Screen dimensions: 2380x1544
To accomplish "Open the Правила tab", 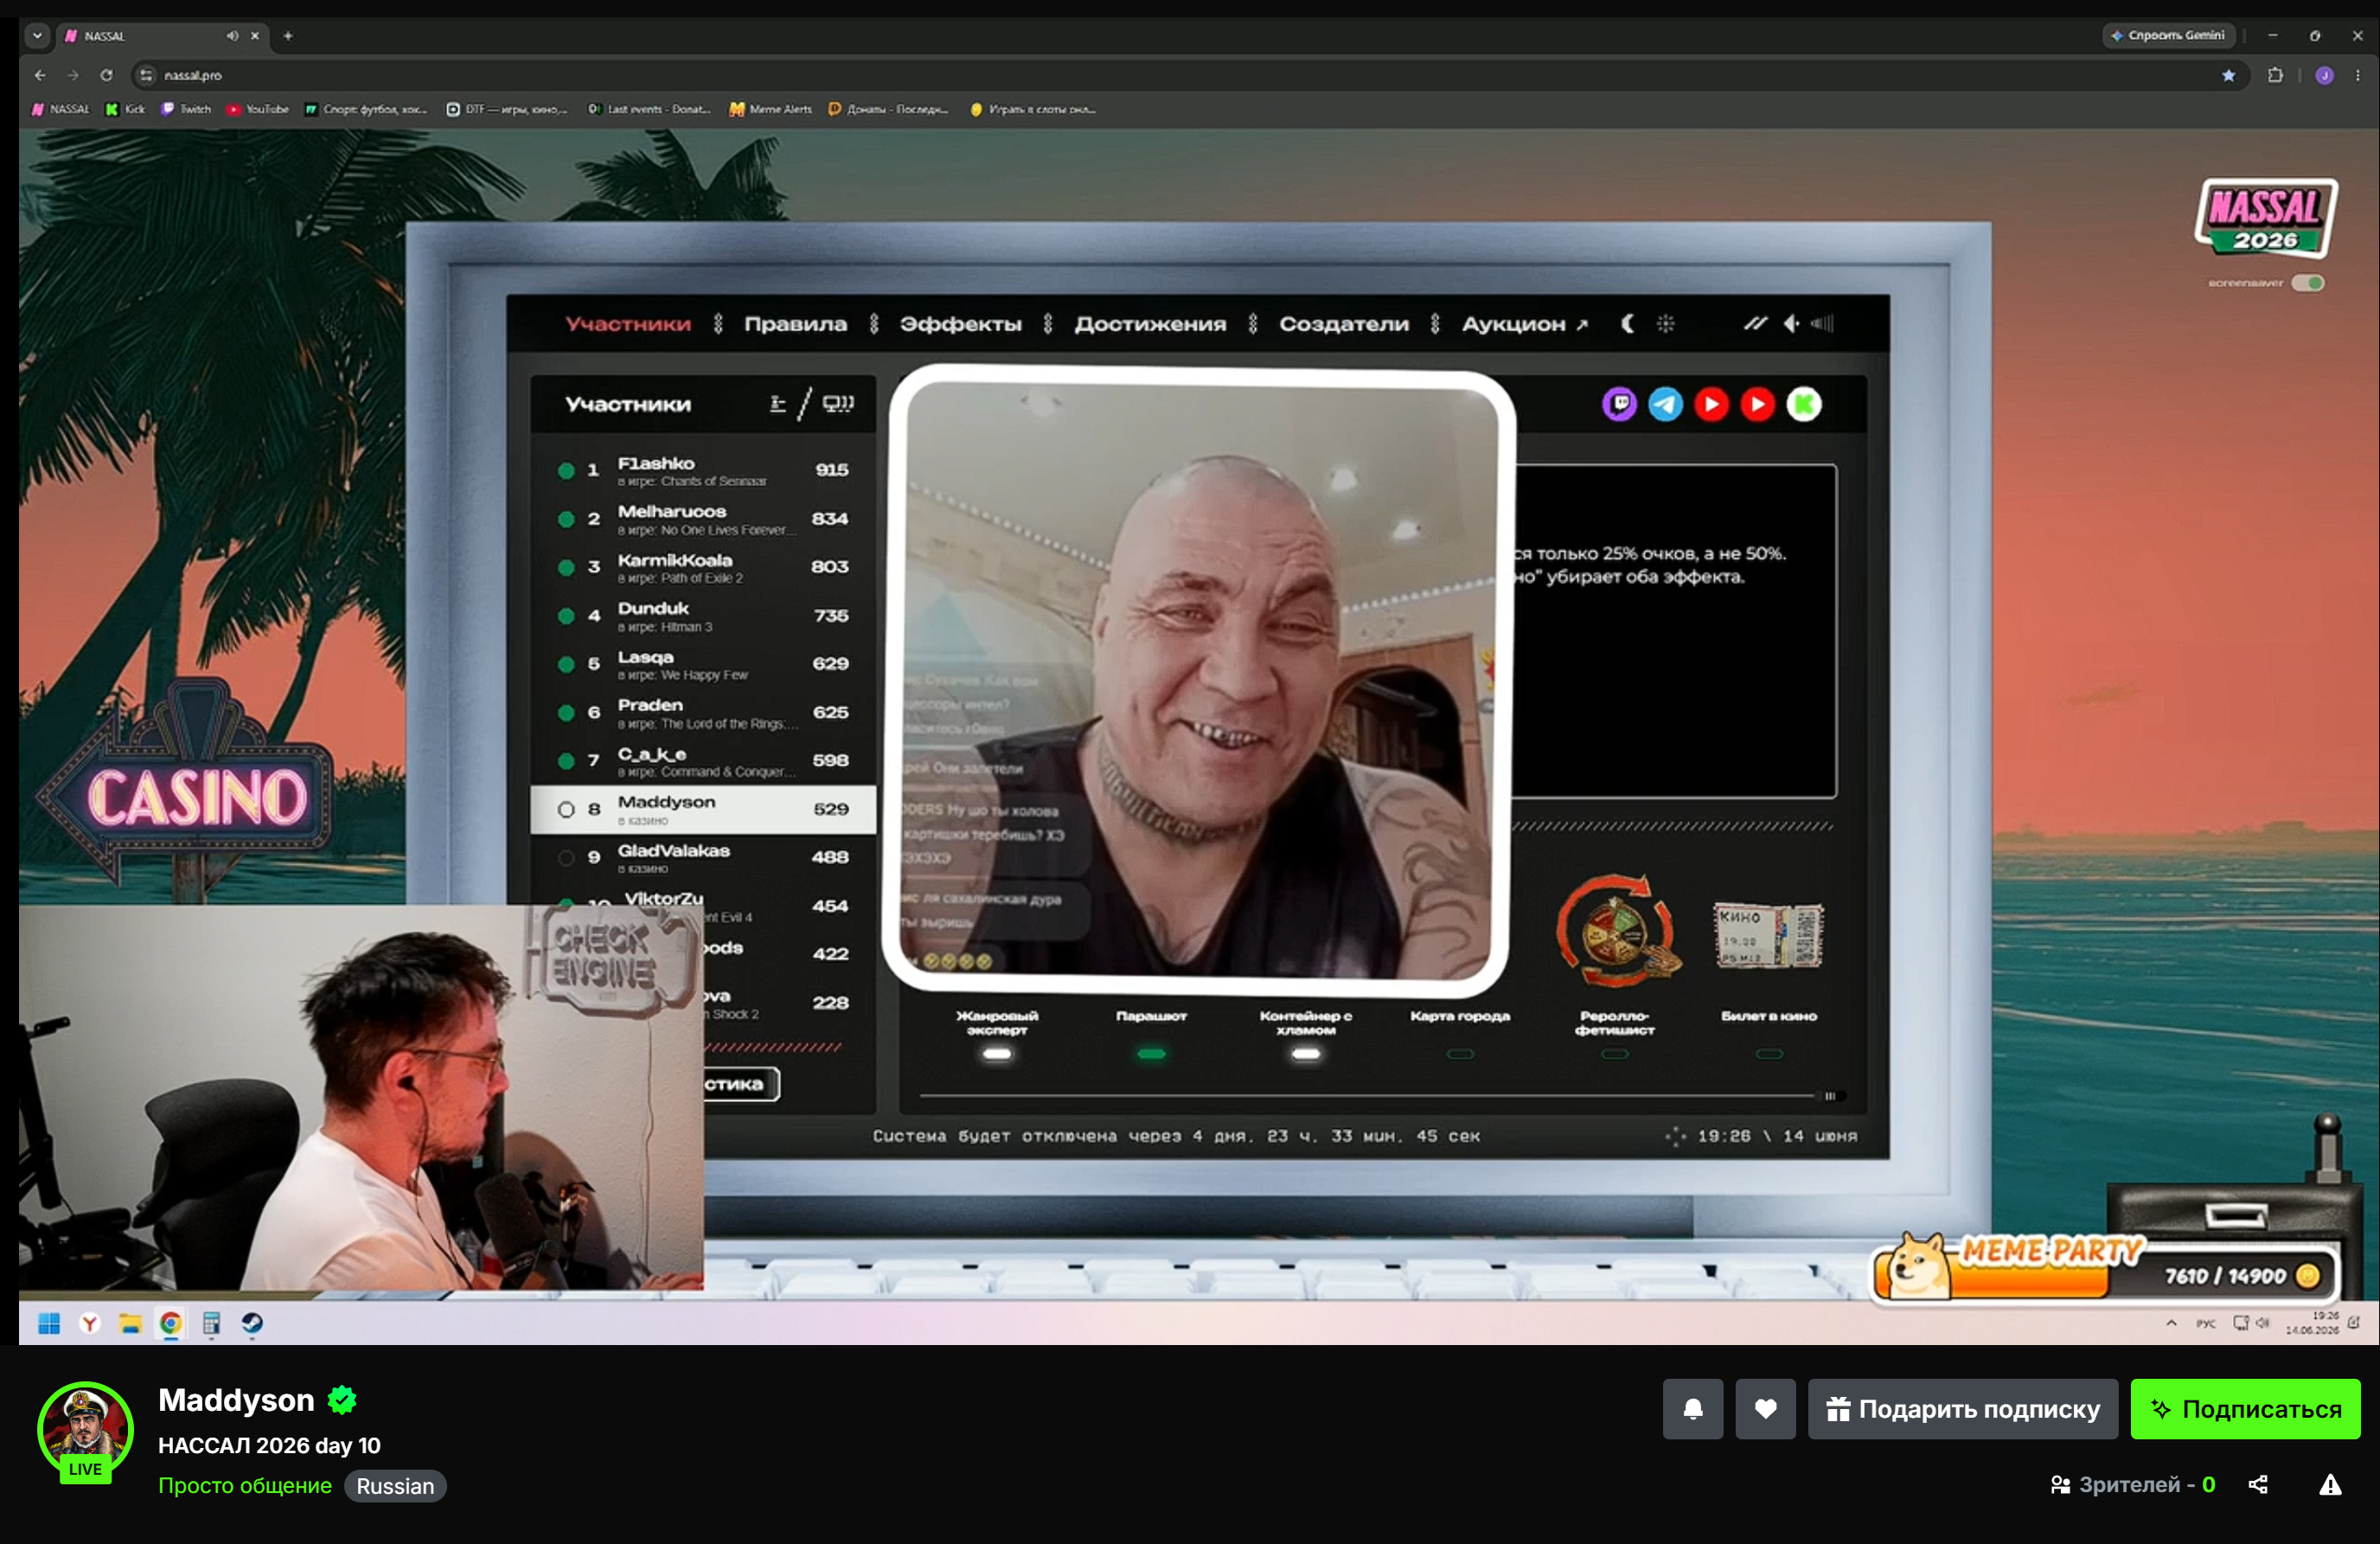I will click(x=795, y=323).
